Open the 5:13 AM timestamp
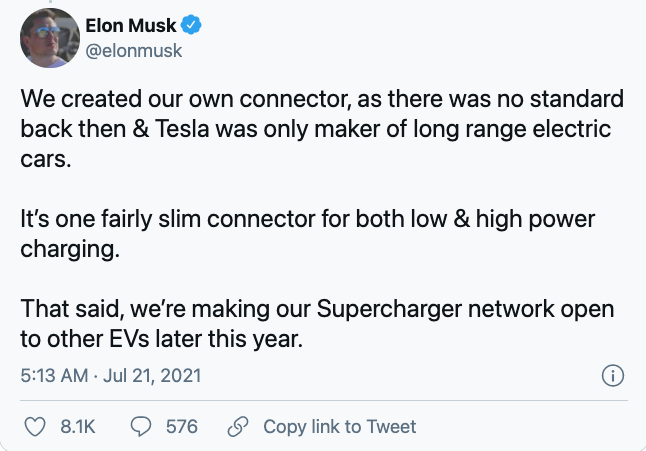Screen dimensions: 646x451 coord(53,376)
